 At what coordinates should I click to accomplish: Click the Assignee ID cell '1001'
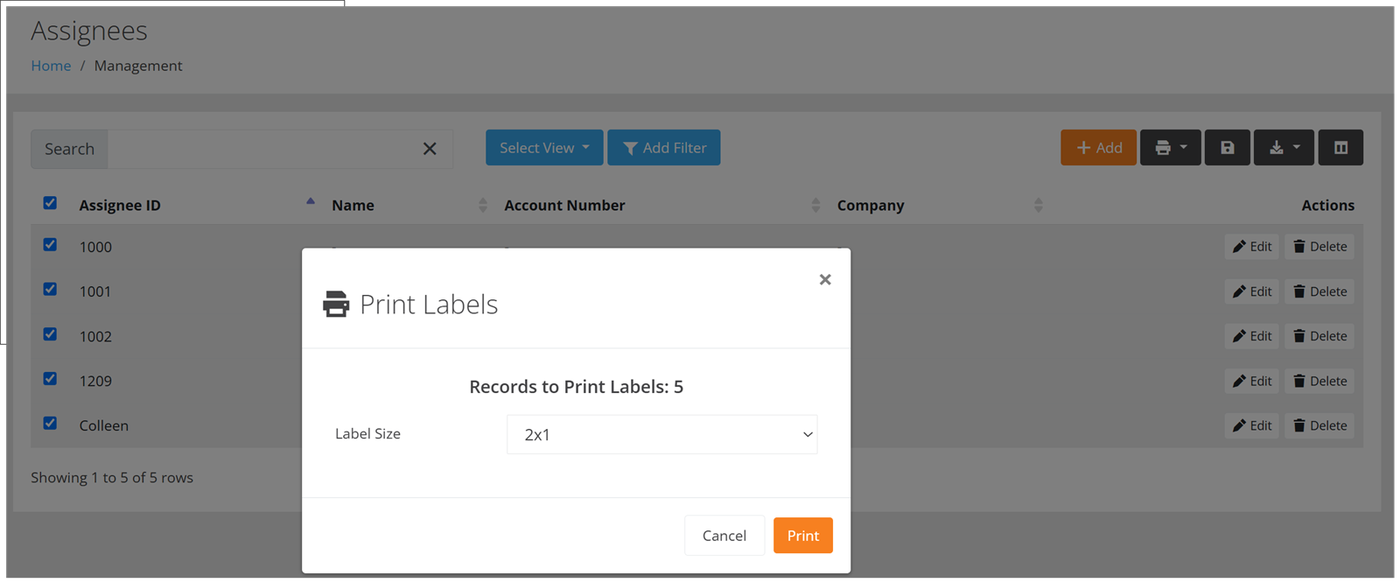coord(96,292)
